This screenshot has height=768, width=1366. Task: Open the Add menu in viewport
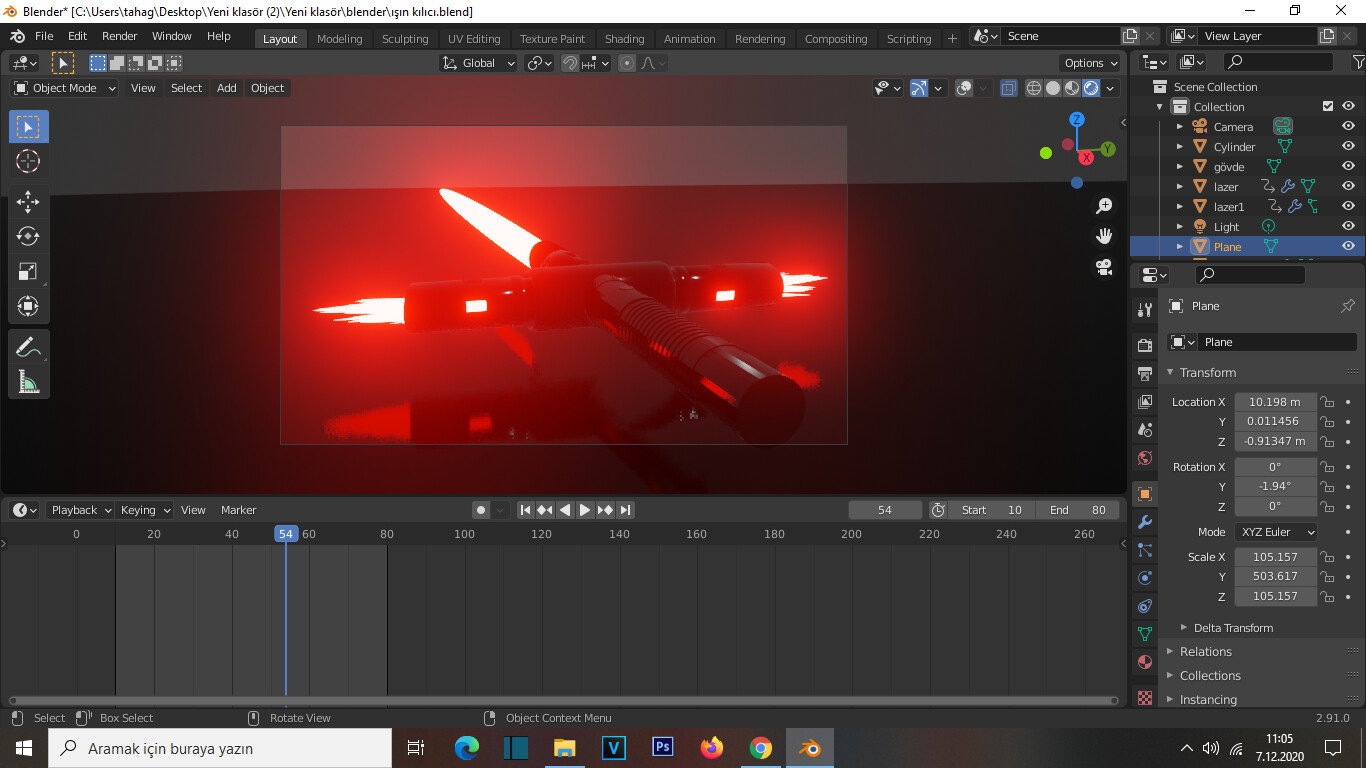227,88
